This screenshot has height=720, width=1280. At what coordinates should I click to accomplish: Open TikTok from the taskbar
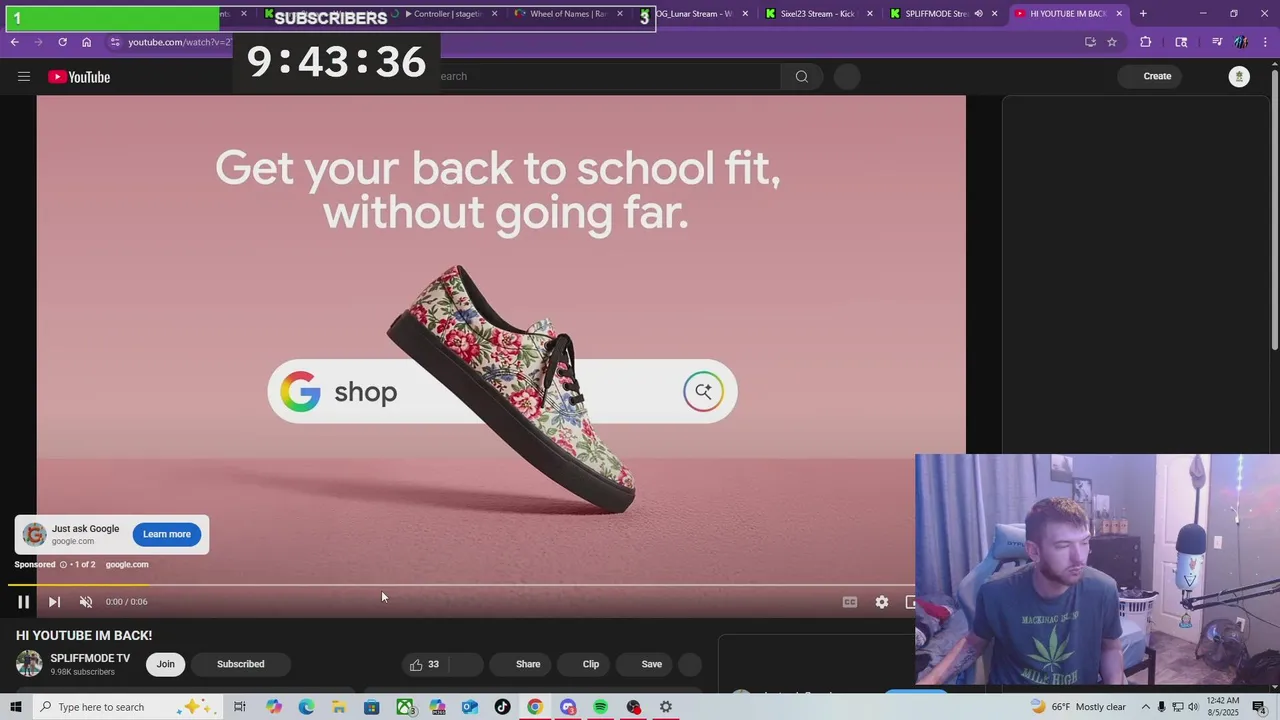point(502,707)
